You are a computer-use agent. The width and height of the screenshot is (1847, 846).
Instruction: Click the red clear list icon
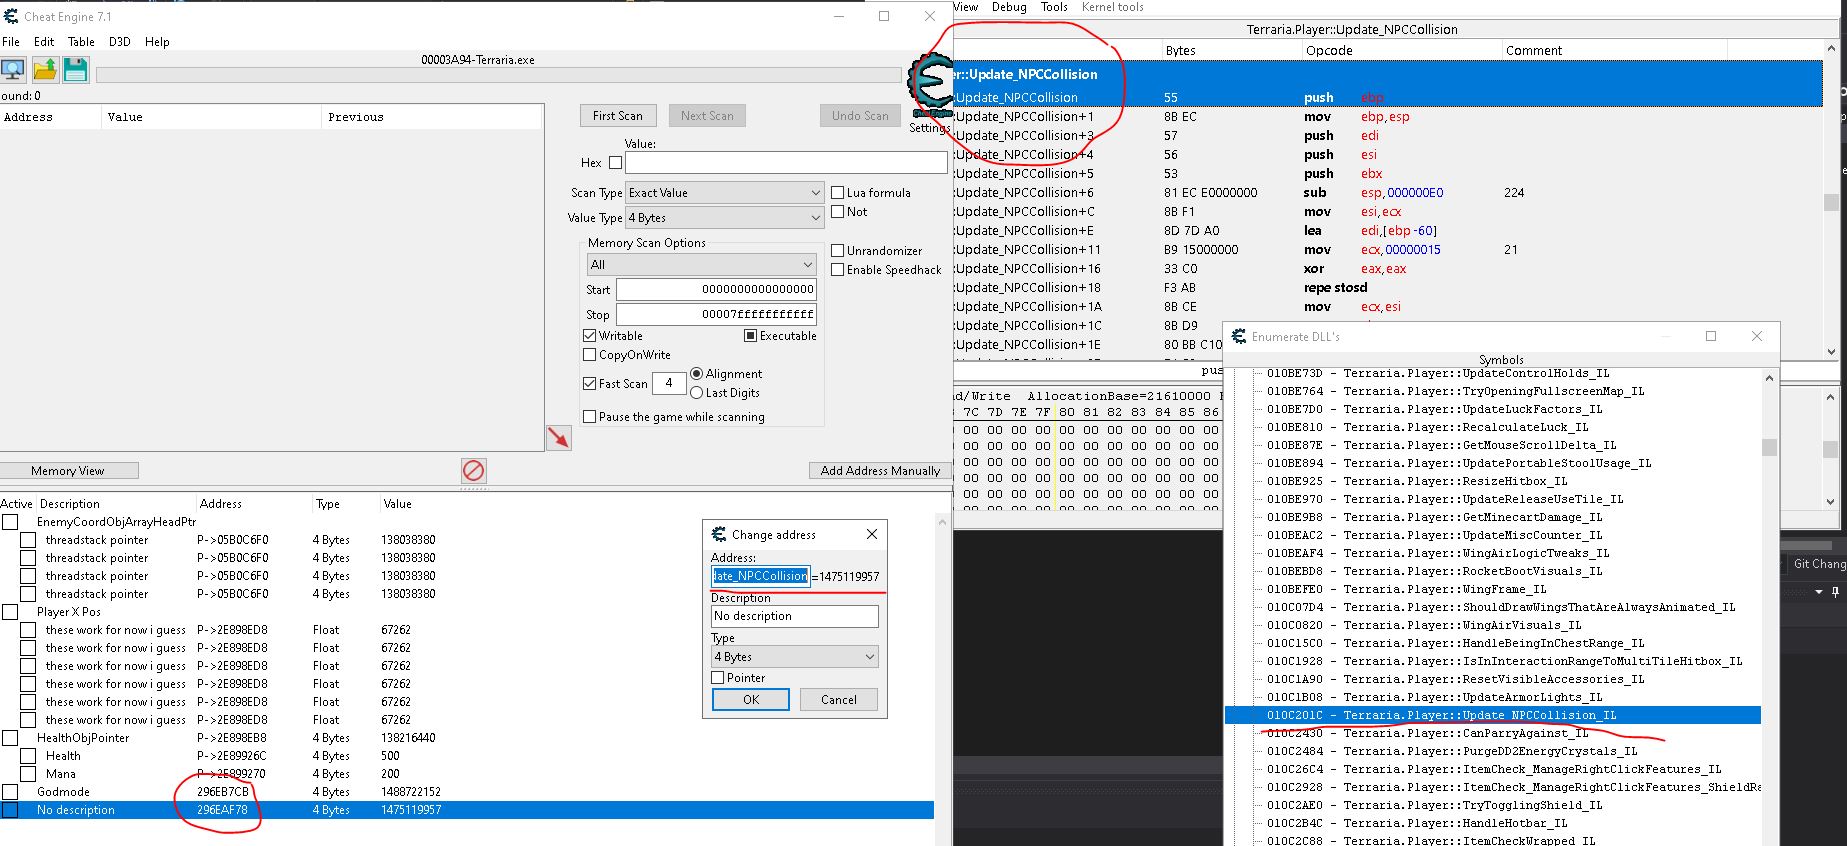[473, 470]
